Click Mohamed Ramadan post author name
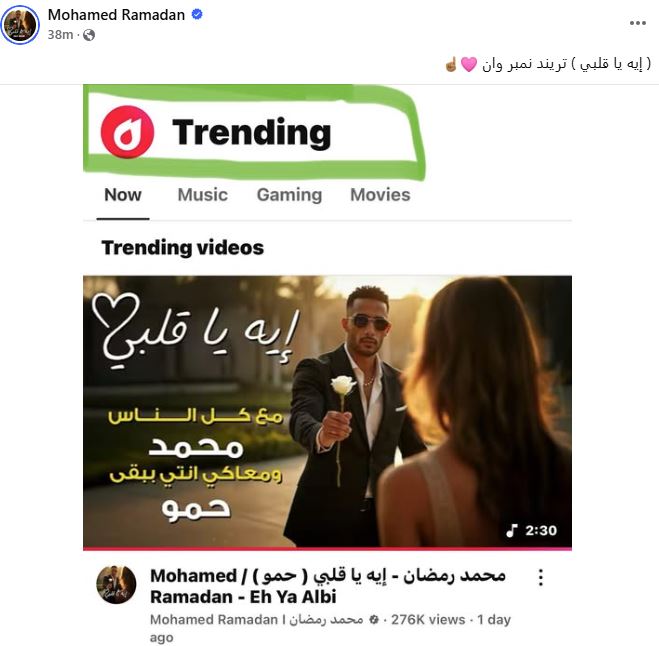Screen dimensions: 659x646 116,15
